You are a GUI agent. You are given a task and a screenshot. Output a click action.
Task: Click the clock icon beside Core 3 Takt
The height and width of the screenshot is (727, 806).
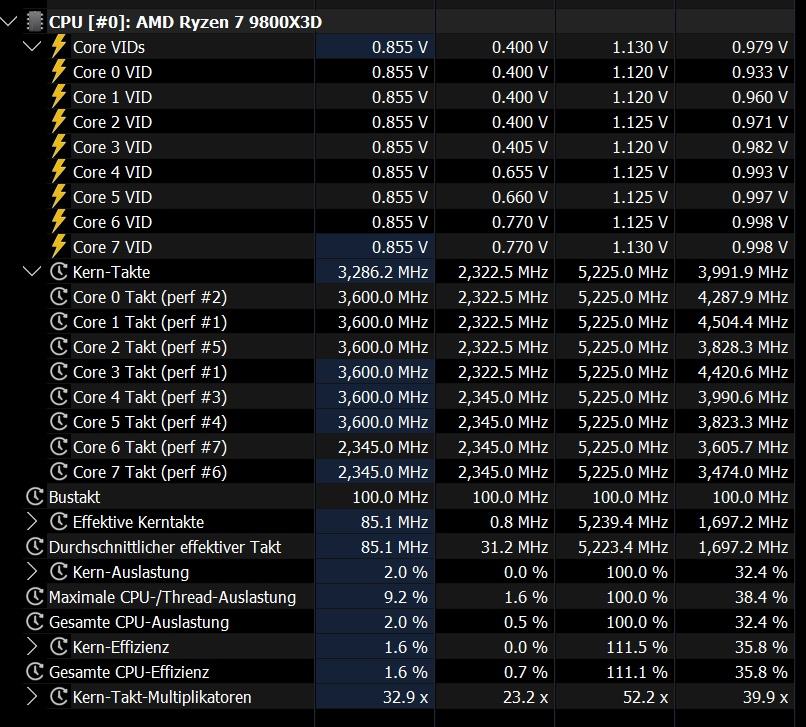pyautogui.click(x=59, y=372)
